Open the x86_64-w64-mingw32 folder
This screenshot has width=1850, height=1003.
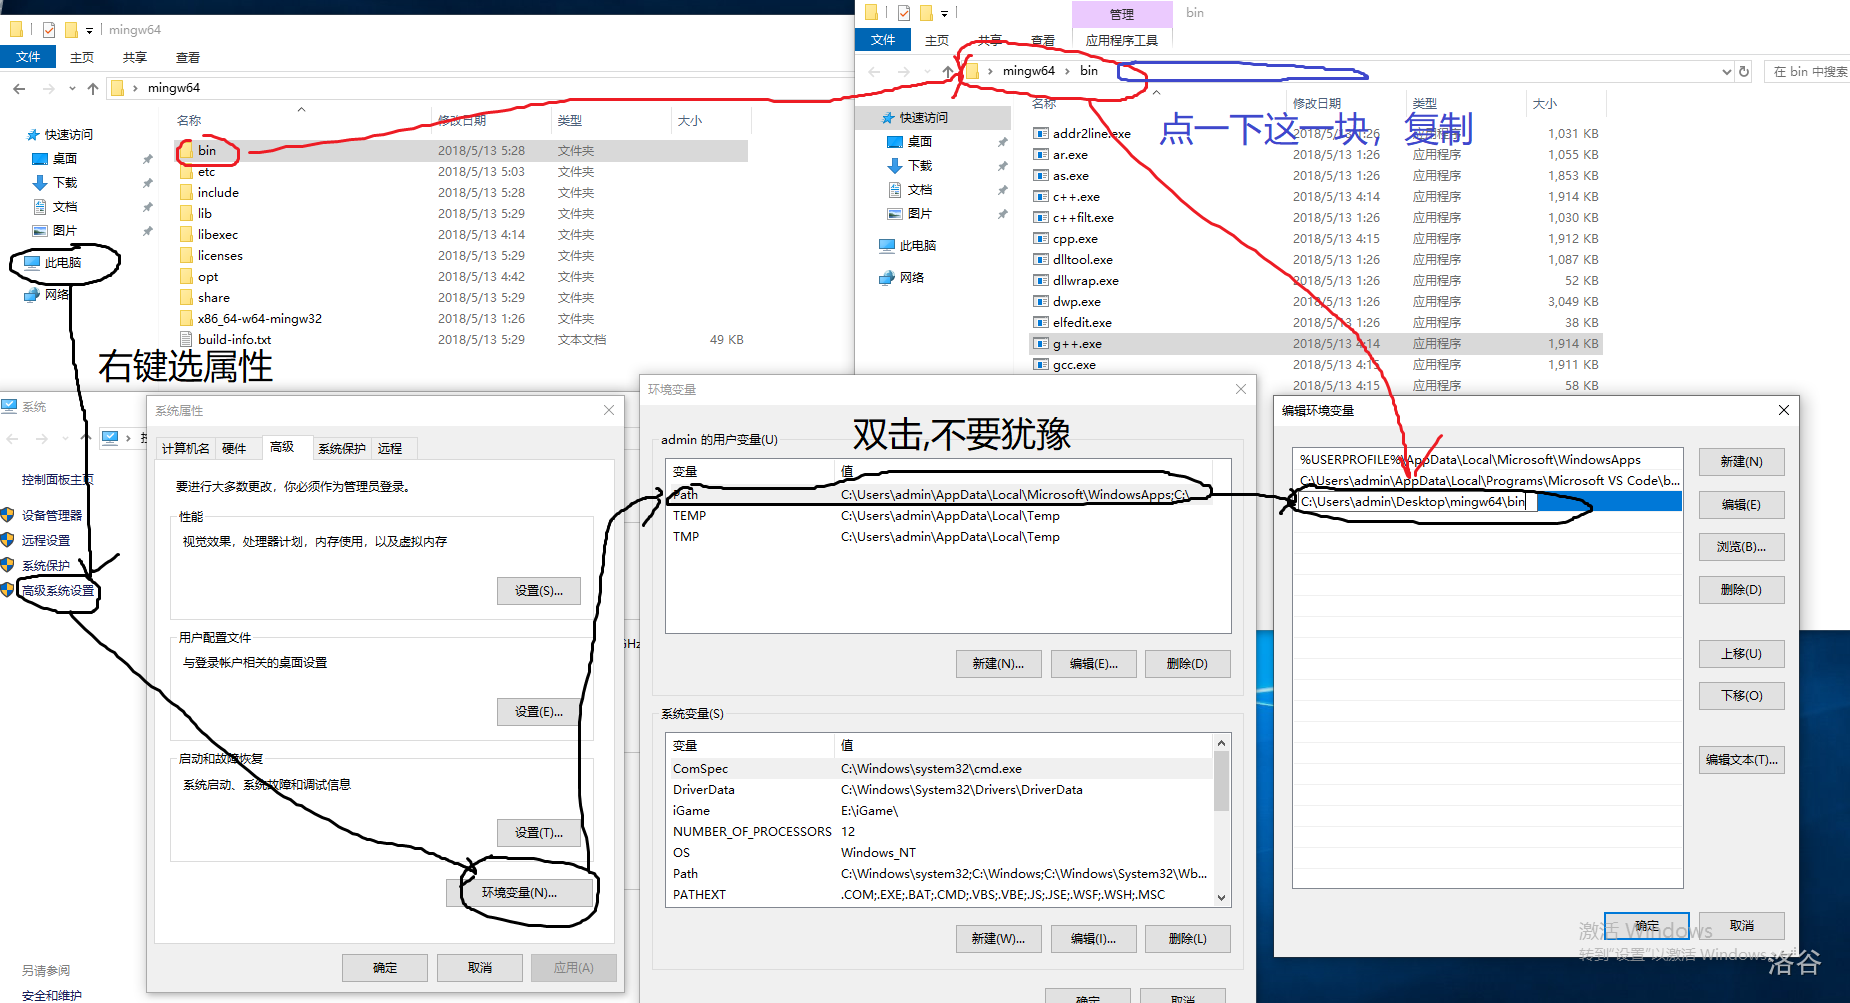tap(259, 319)
